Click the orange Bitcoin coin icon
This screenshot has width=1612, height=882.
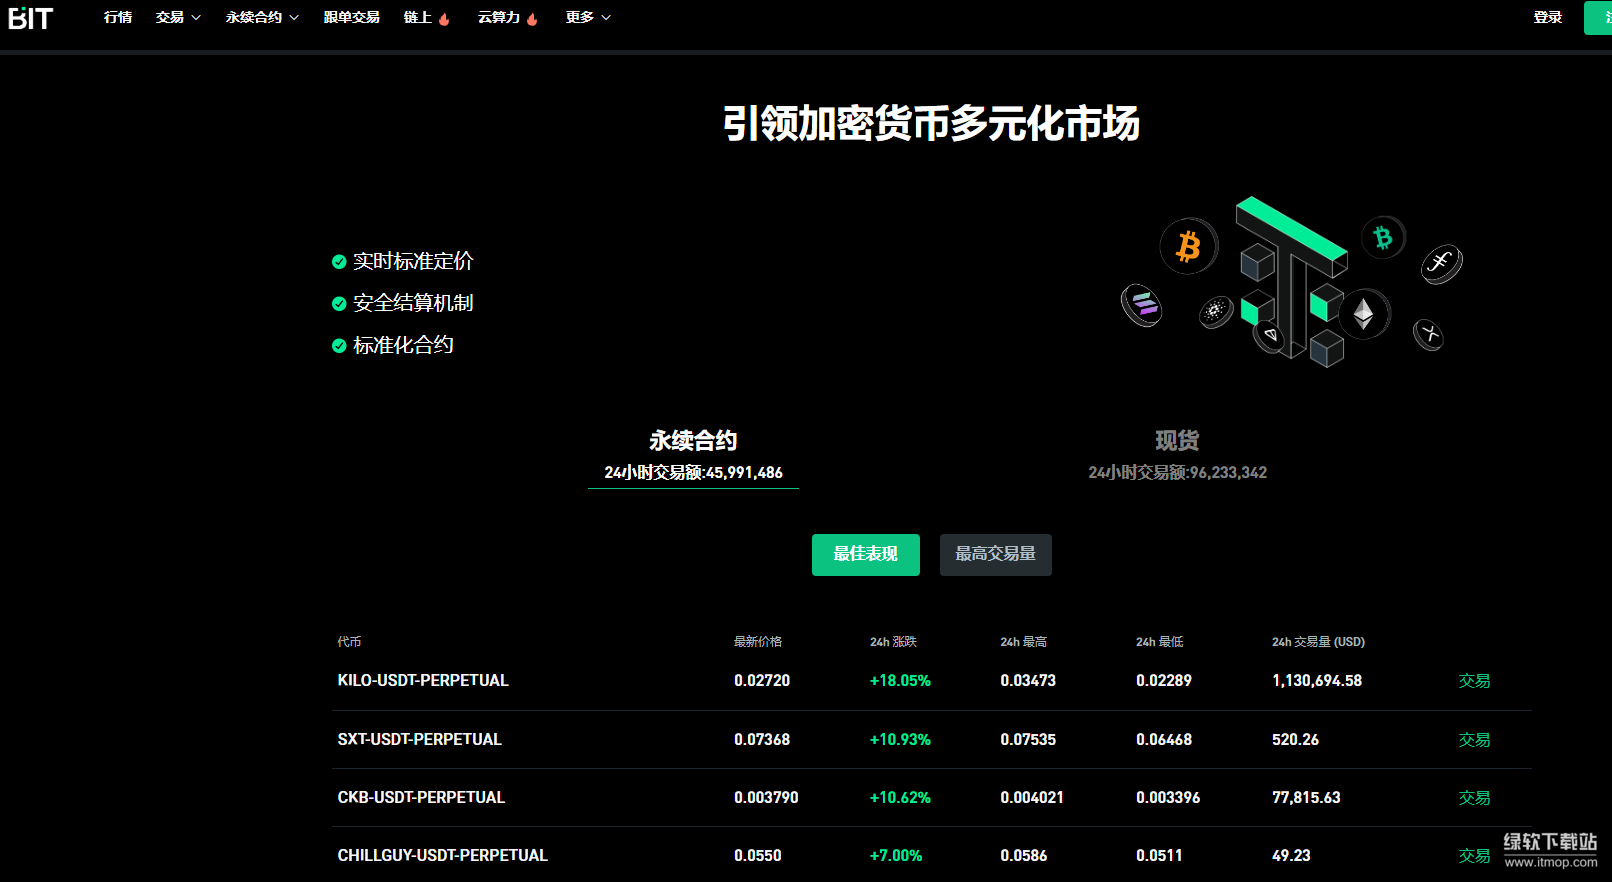click(x=1188, y=246)
